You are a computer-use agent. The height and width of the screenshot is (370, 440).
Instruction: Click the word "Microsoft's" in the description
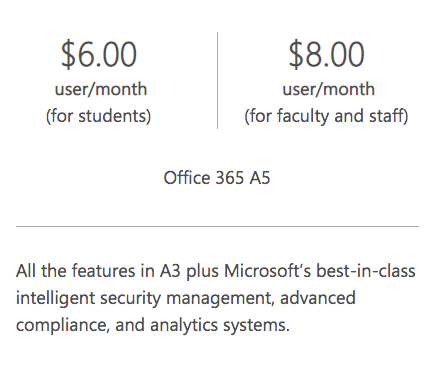click(267, 271)
